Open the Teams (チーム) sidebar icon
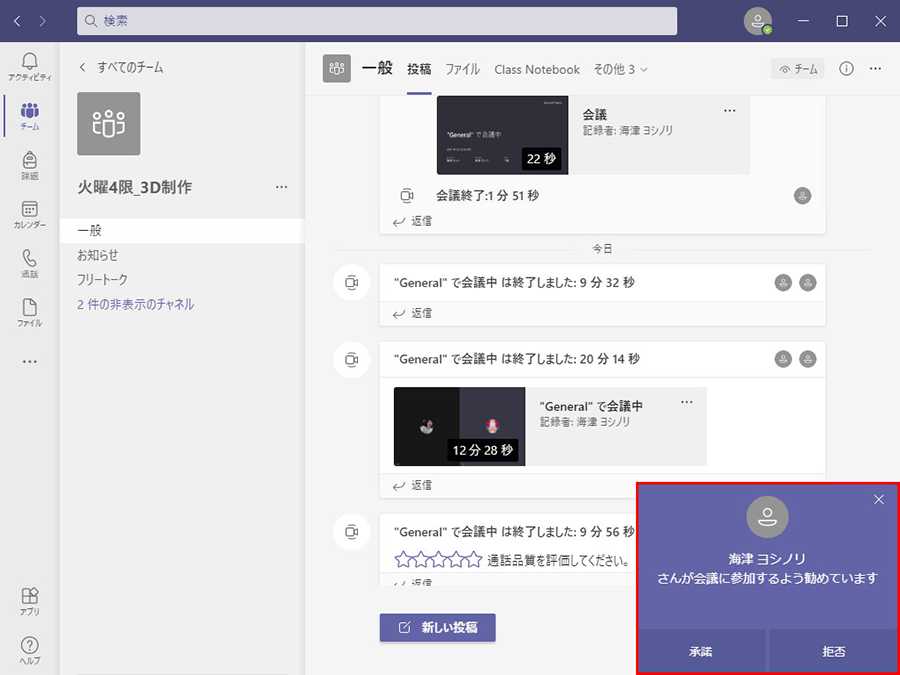This screenshot has width=900, height=675. pos(29,116)
